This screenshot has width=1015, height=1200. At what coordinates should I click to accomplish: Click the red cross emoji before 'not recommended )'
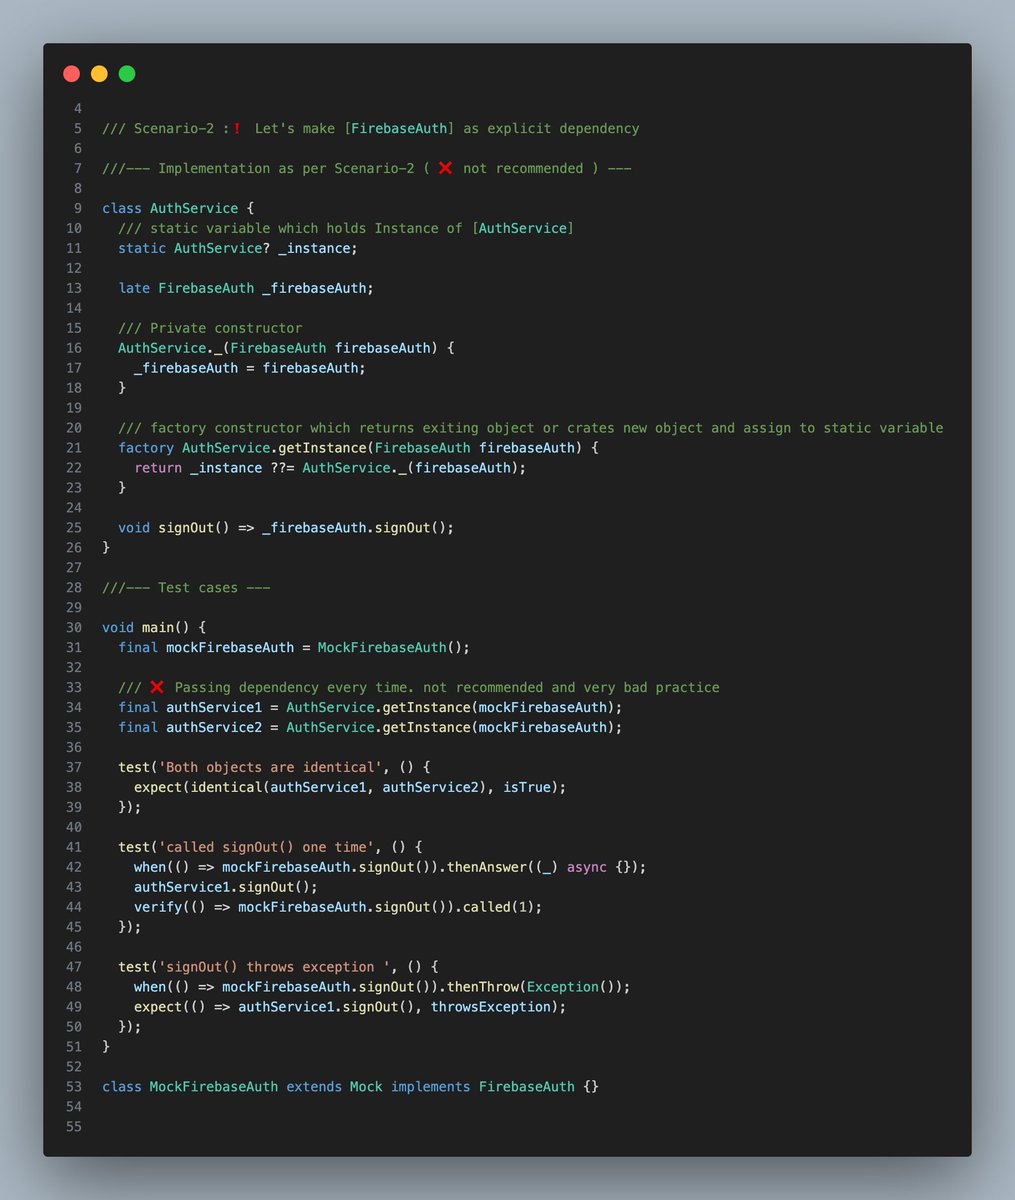445,168
